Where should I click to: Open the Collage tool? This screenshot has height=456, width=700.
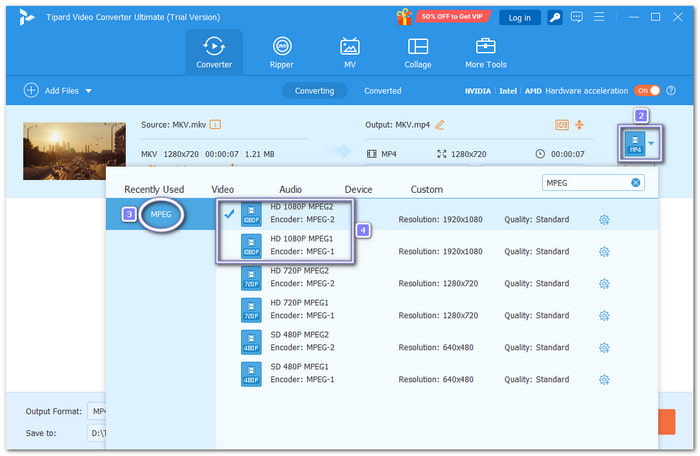point(418,52)
